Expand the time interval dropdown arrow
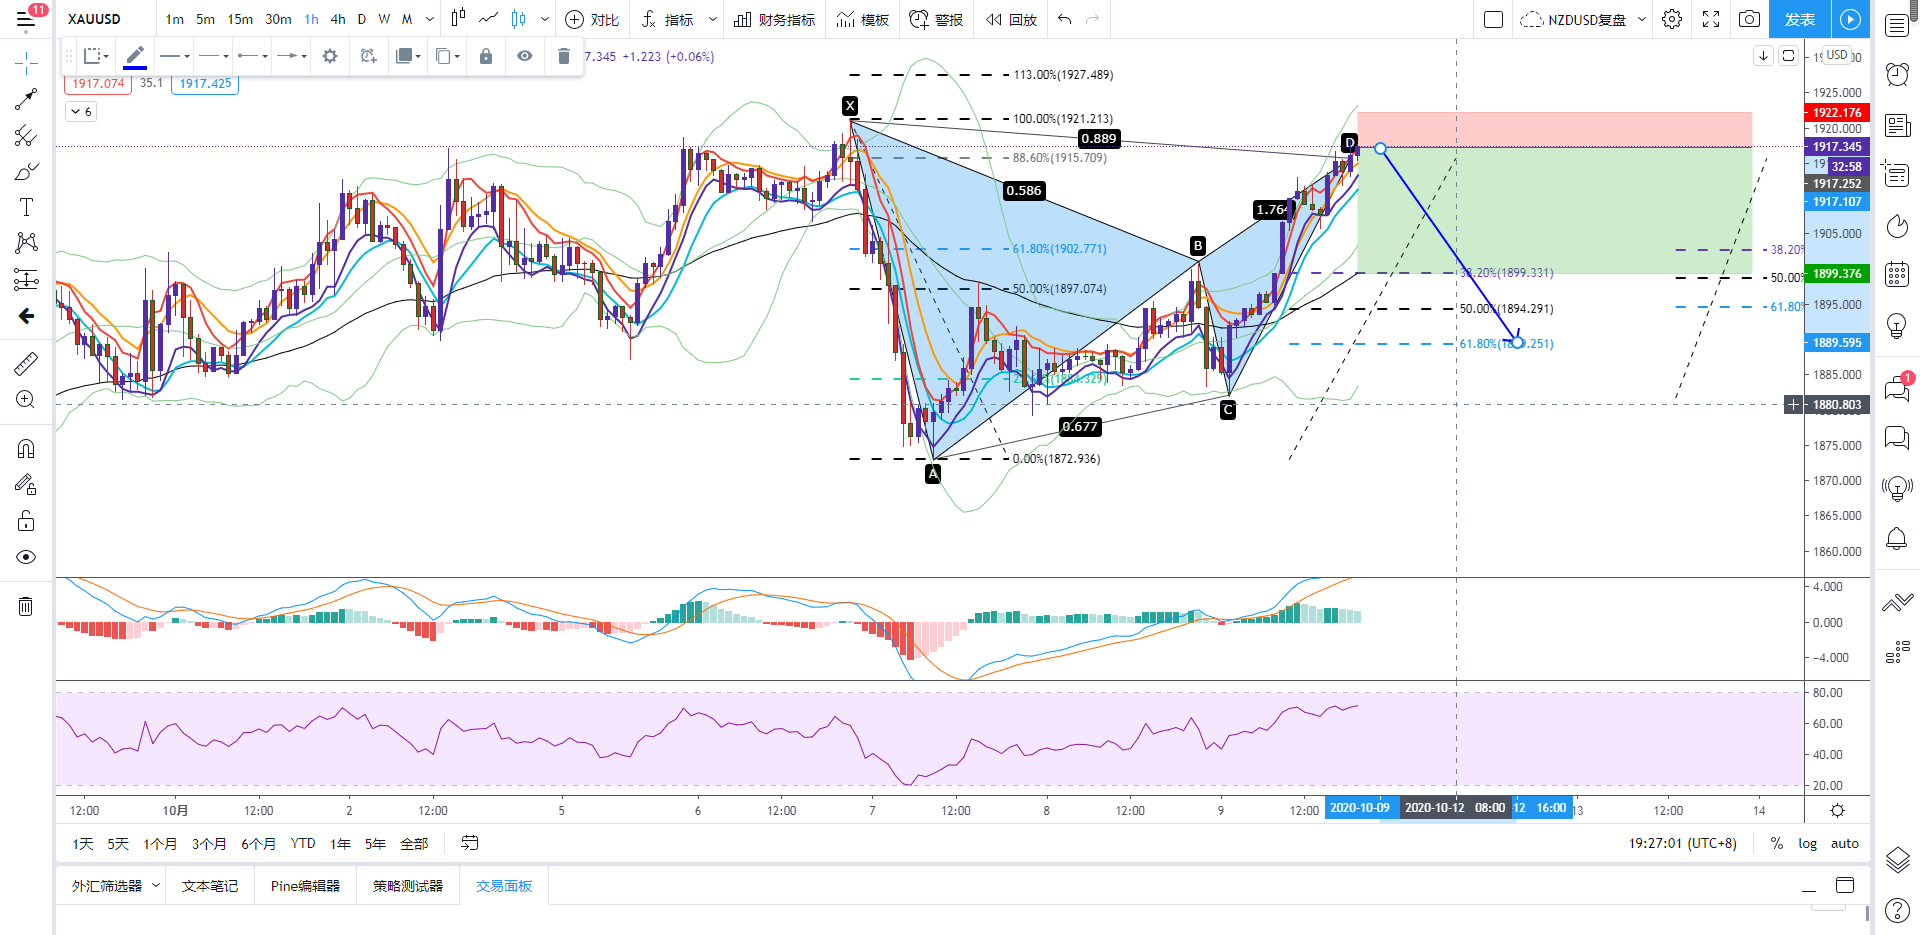 pos(430,19)
